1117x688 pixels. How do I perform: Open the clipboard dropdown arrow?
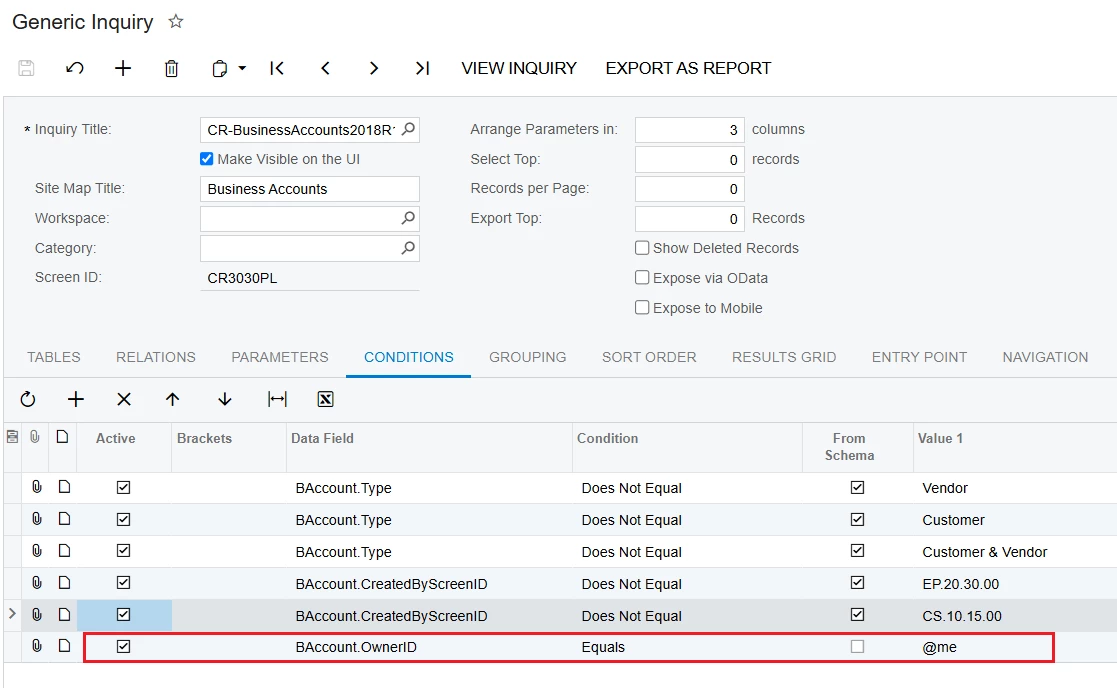coord(242,68)
